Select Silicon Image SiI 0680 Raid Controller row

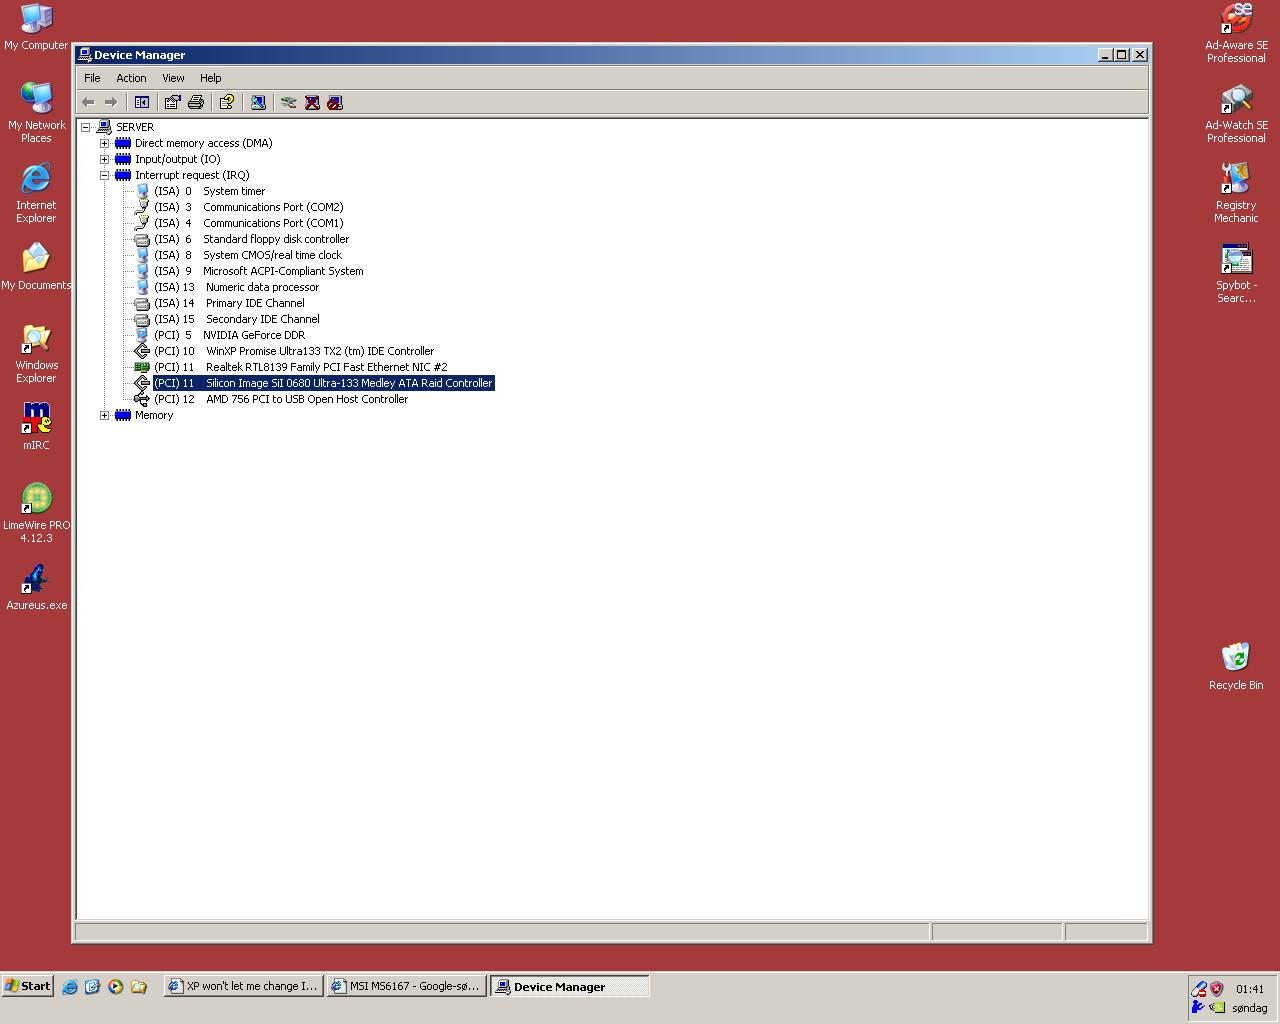tap(323, 383)
